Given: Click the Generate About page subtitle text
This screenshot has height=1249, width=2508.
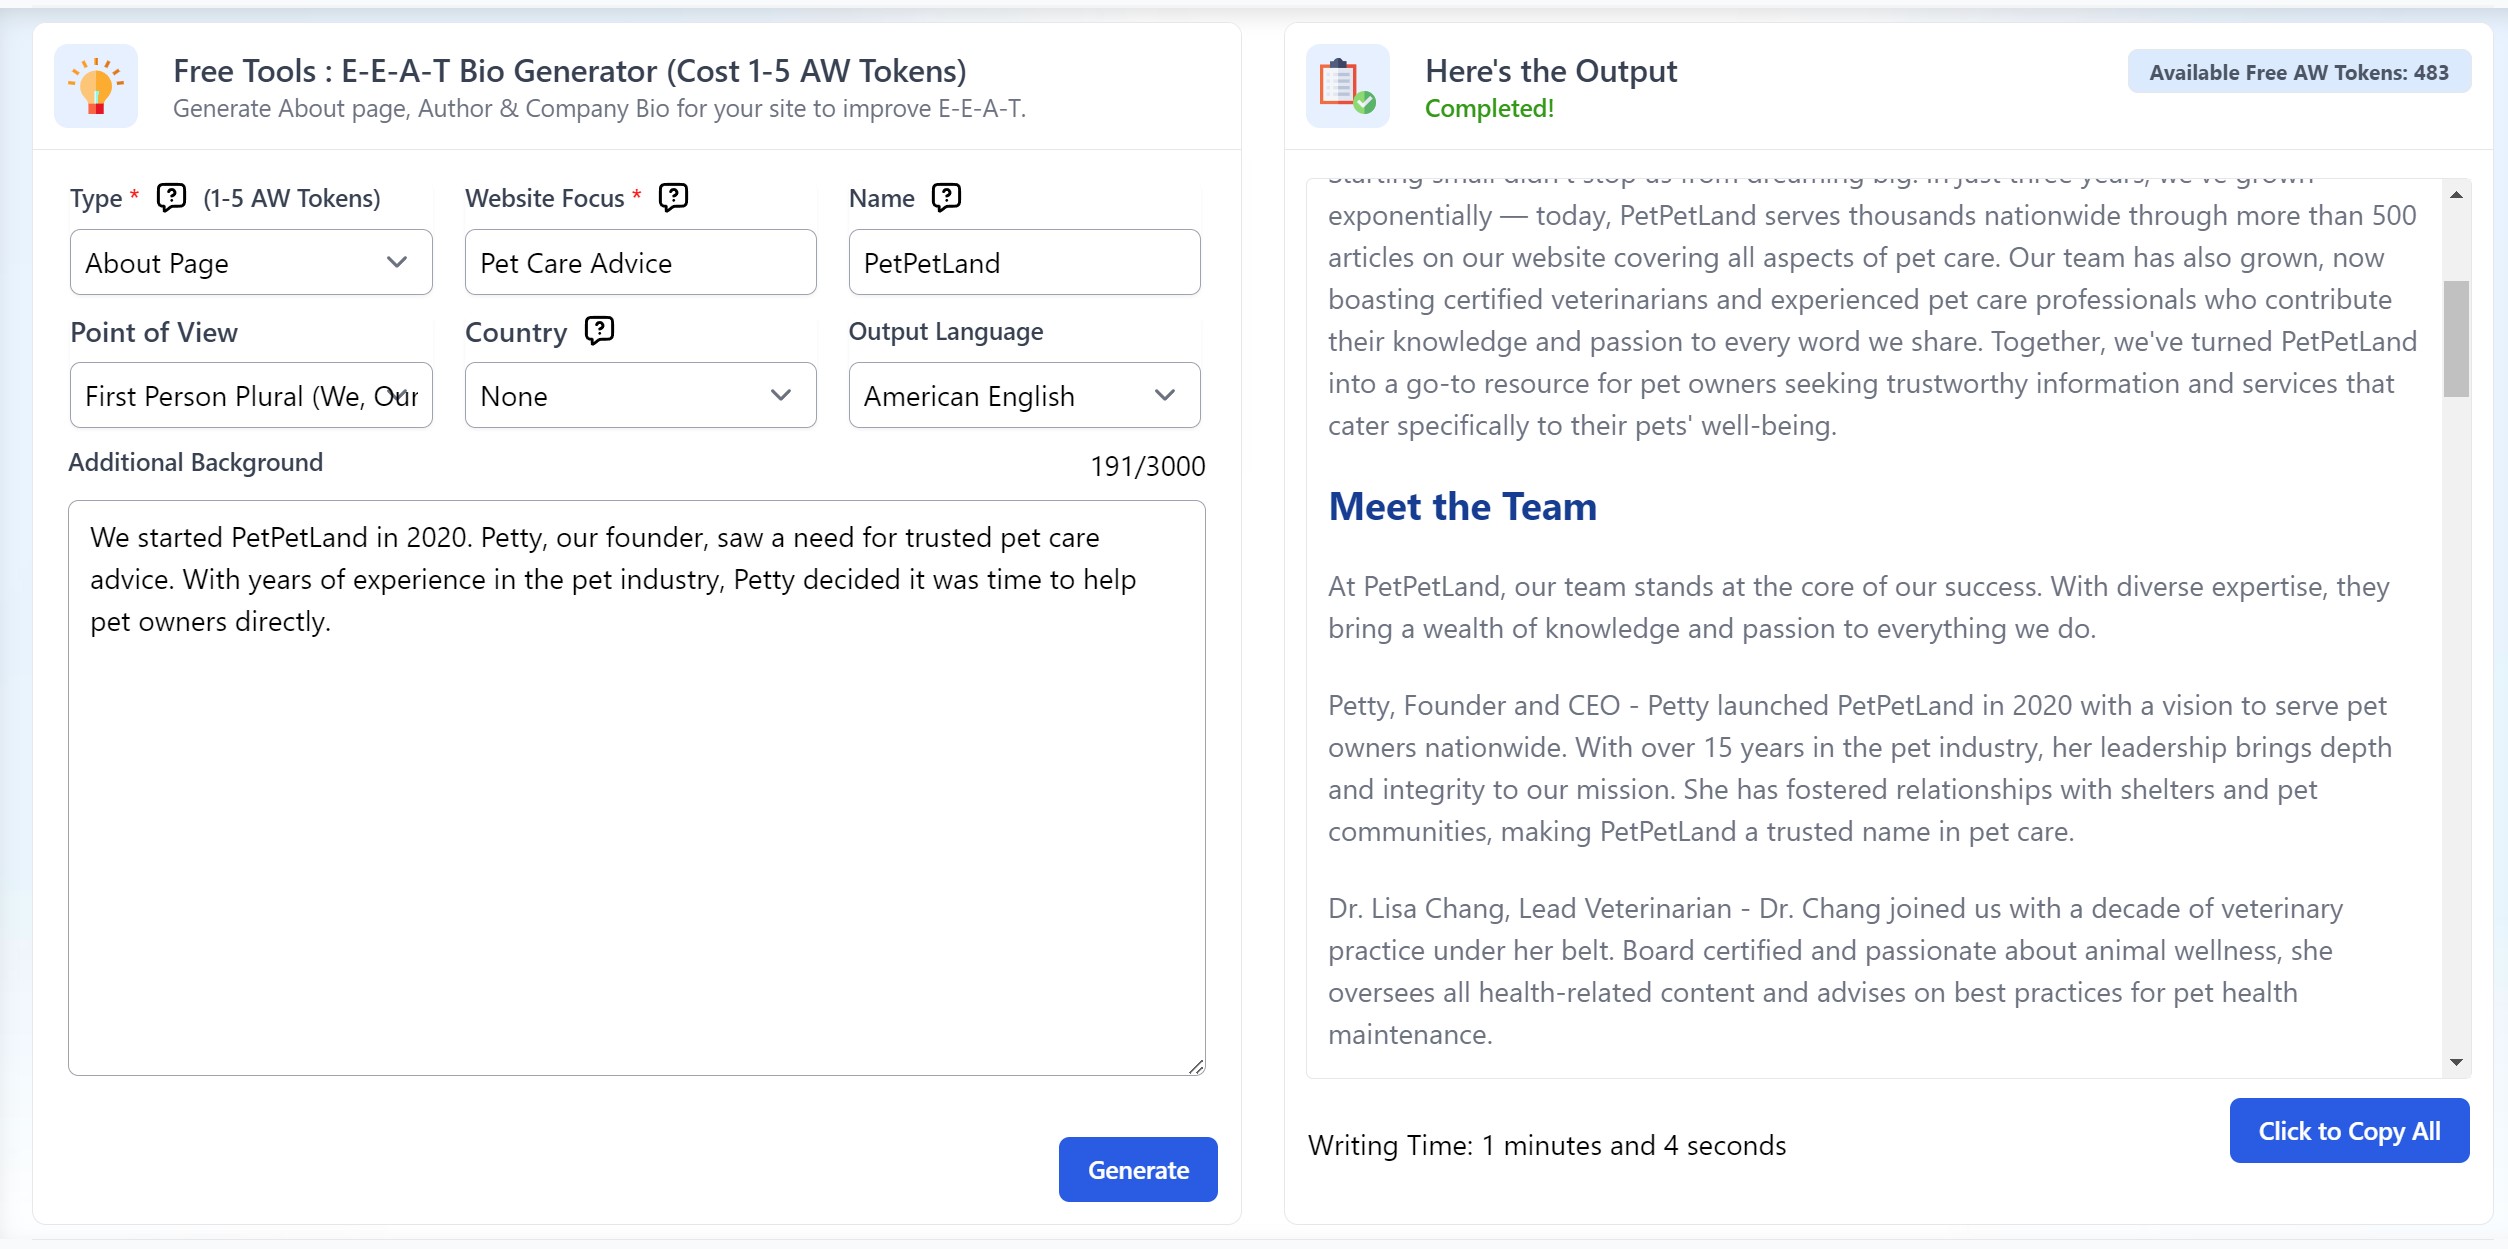Looking at the screenshot, I should point(600,108).
